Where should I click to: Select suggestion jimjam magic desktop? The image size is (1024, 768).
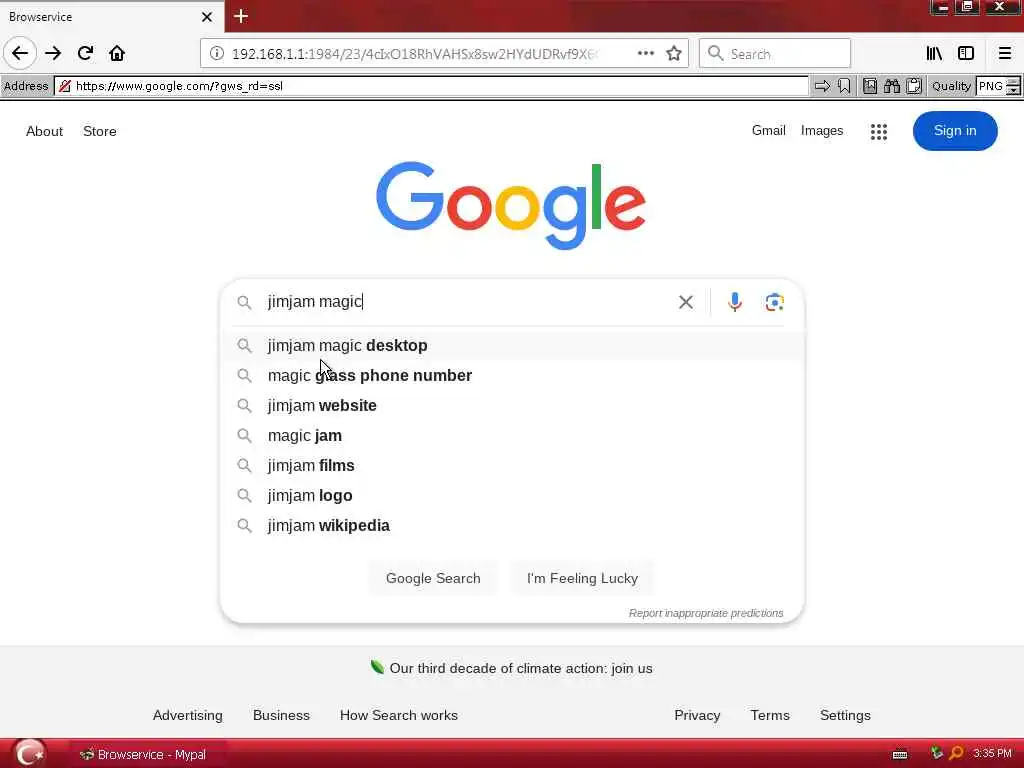point(512,345)
